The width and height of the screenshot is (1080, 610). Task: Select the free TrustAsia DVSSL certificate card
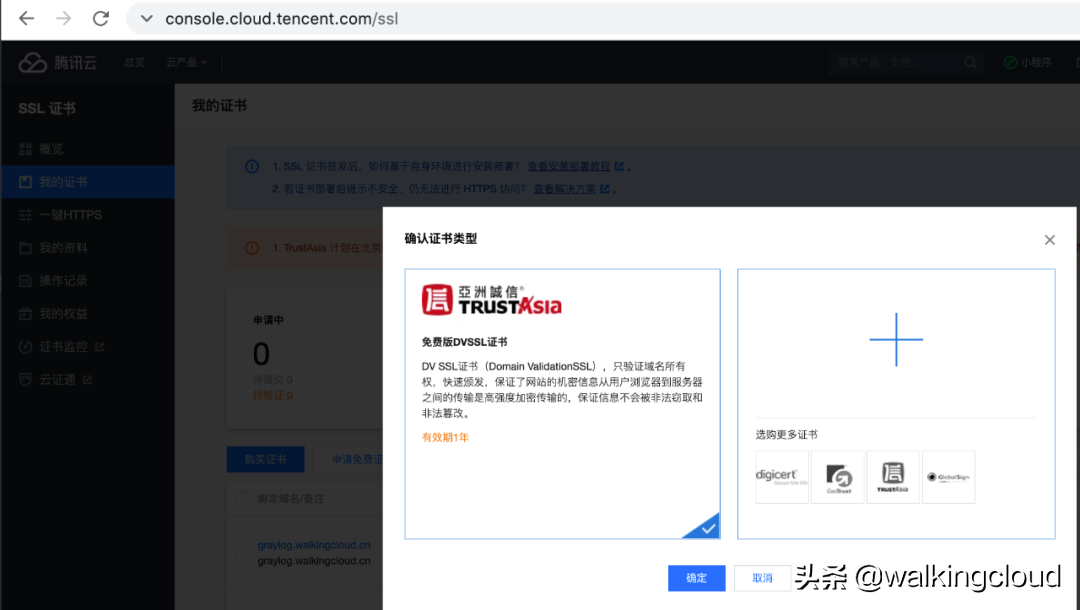[x=562, y=400]
